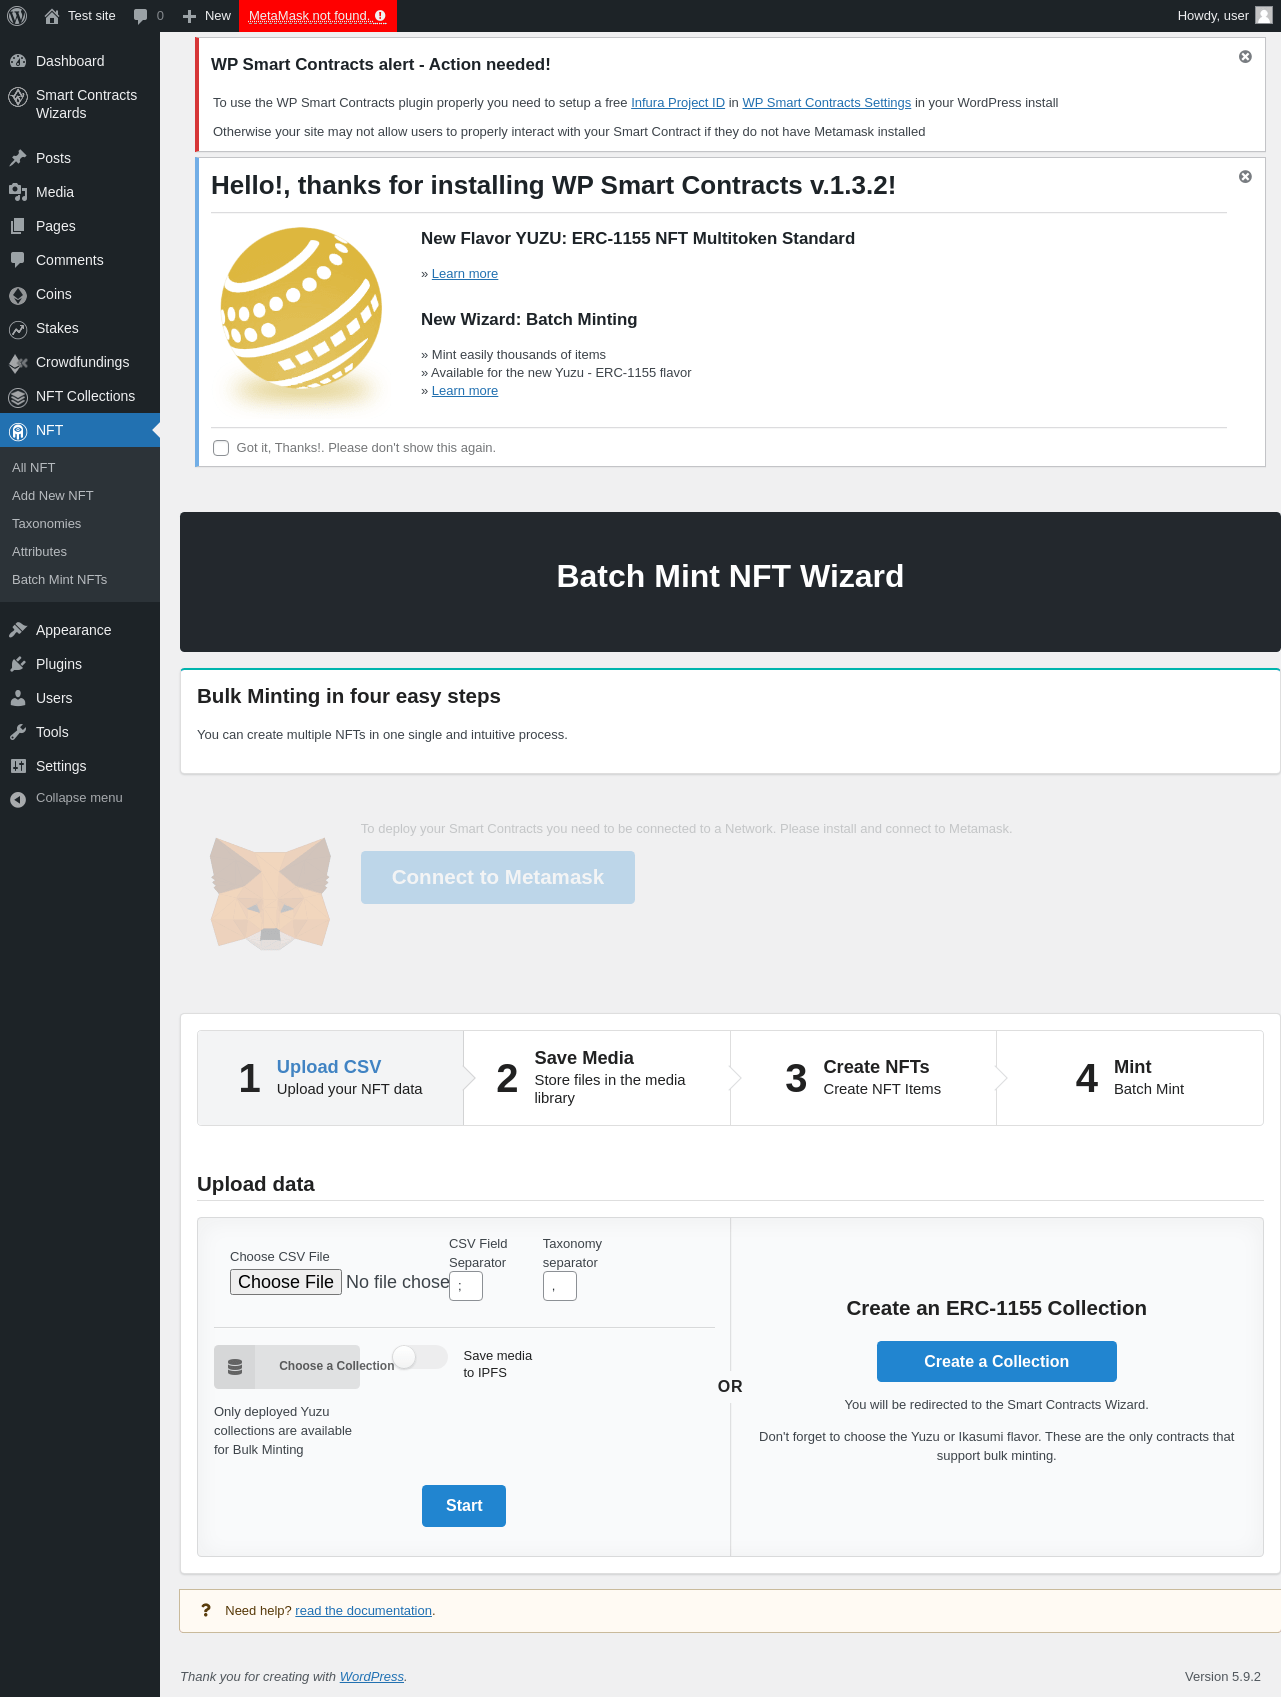Open Batch Mint NFTs submenu item
This screenshot has height=1697, width=1281.
[x=59, y=580]
